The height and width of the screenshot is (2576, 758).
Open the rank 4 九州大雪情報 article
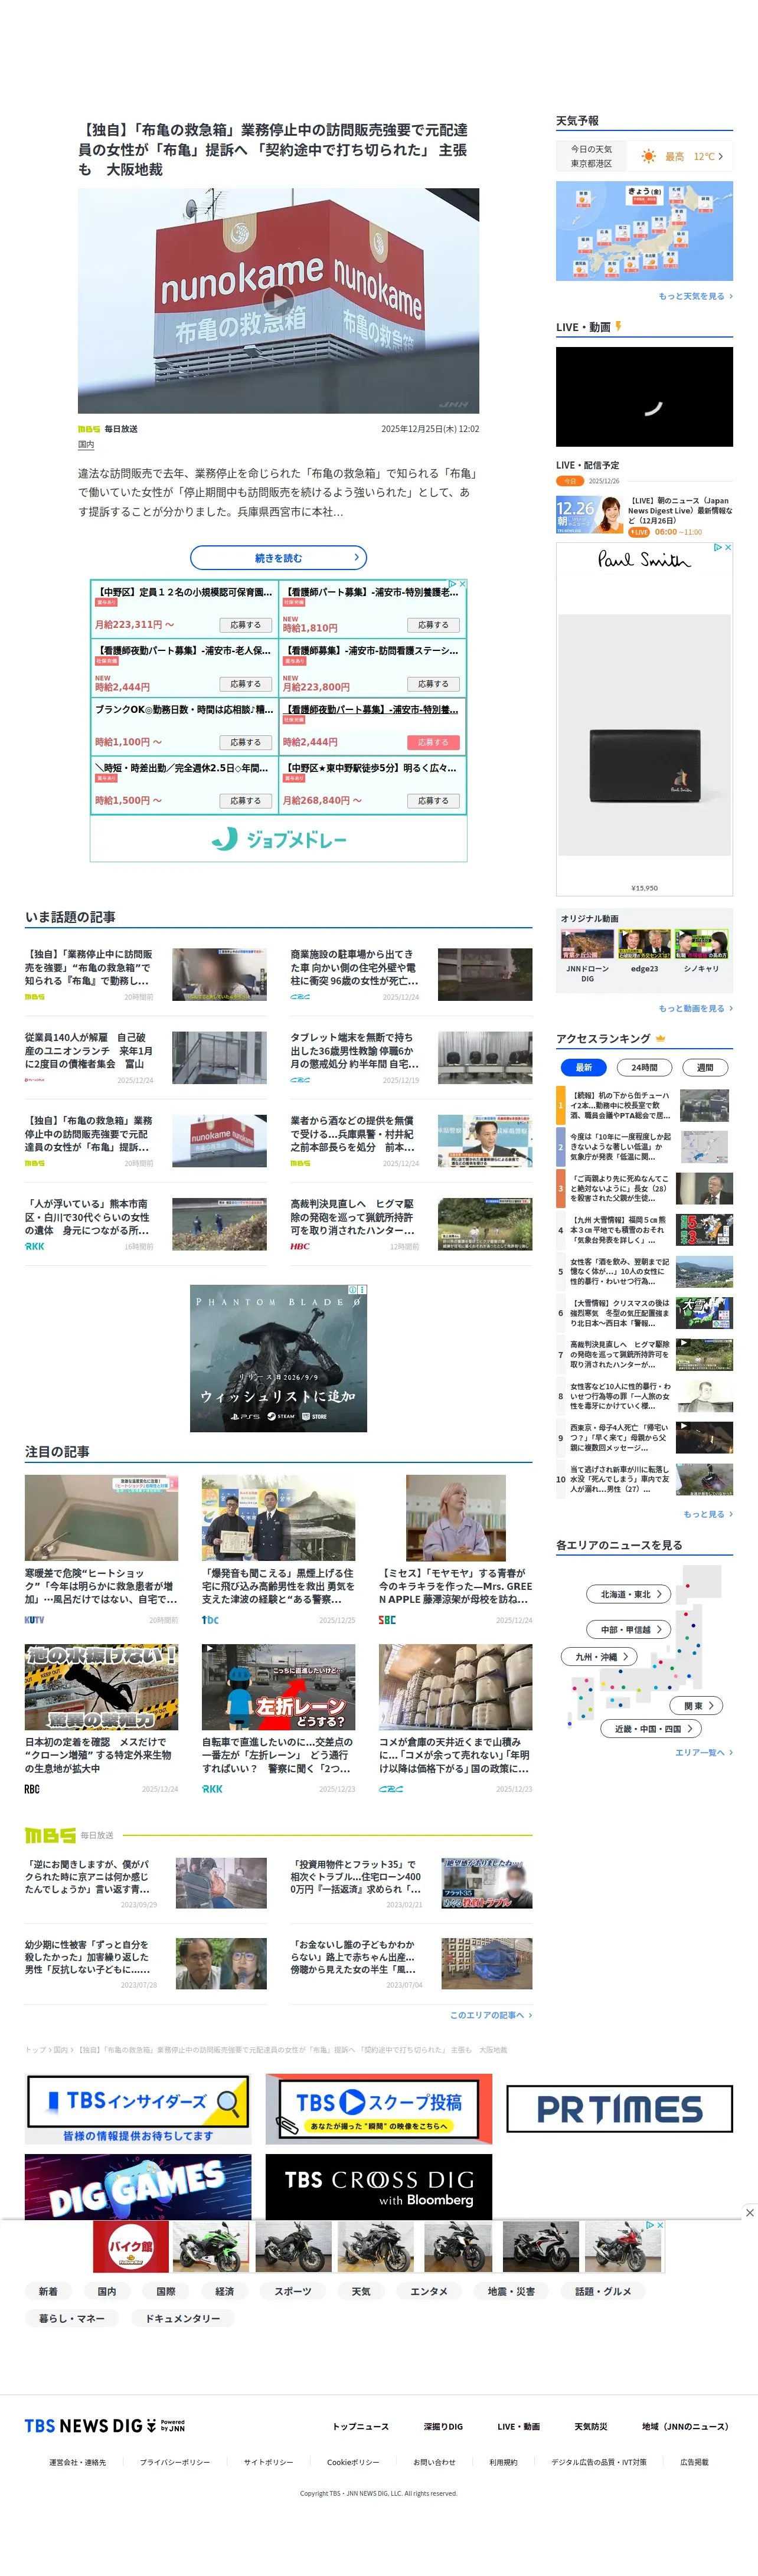[644, 1229]
